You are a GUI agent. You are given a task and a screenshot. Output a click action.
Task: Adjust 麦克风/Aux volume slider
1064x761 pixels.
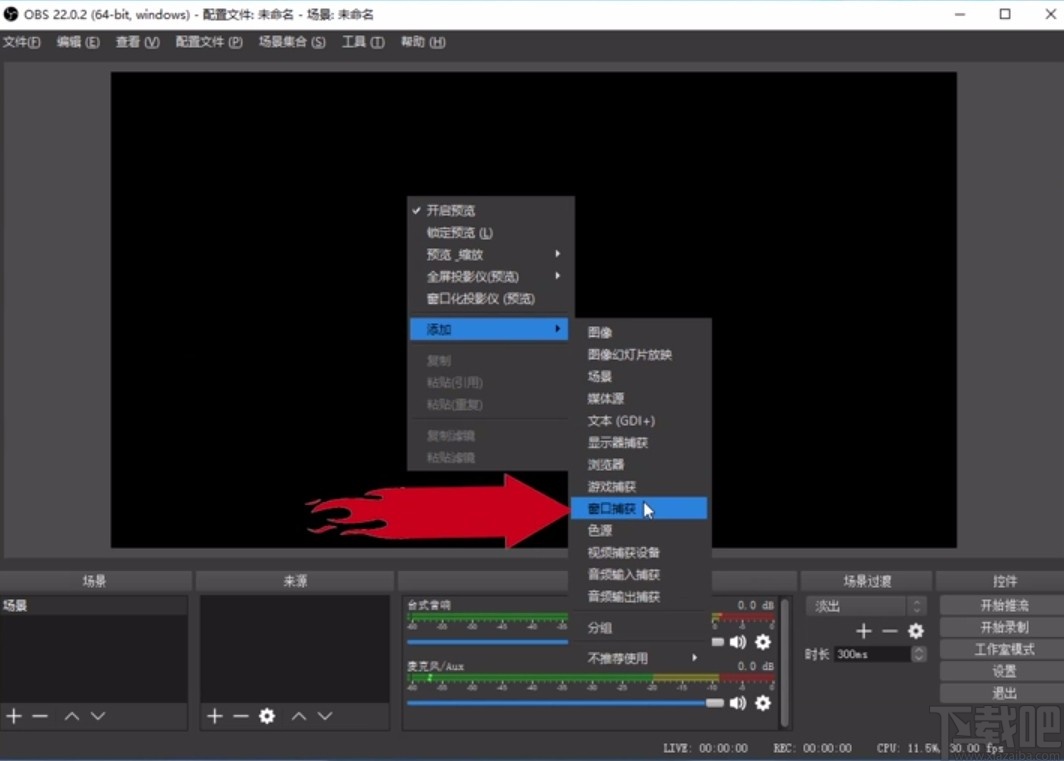pyautogui.click(x=565, y=703)
